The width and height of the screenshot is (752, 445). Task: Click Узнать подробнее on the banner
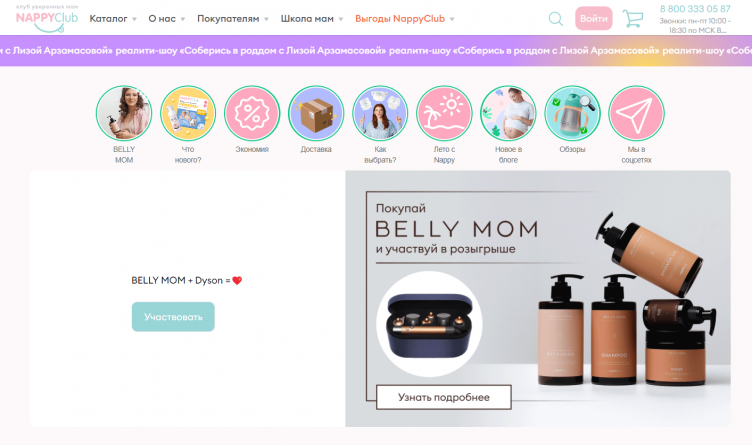click(x=444, y=397)
